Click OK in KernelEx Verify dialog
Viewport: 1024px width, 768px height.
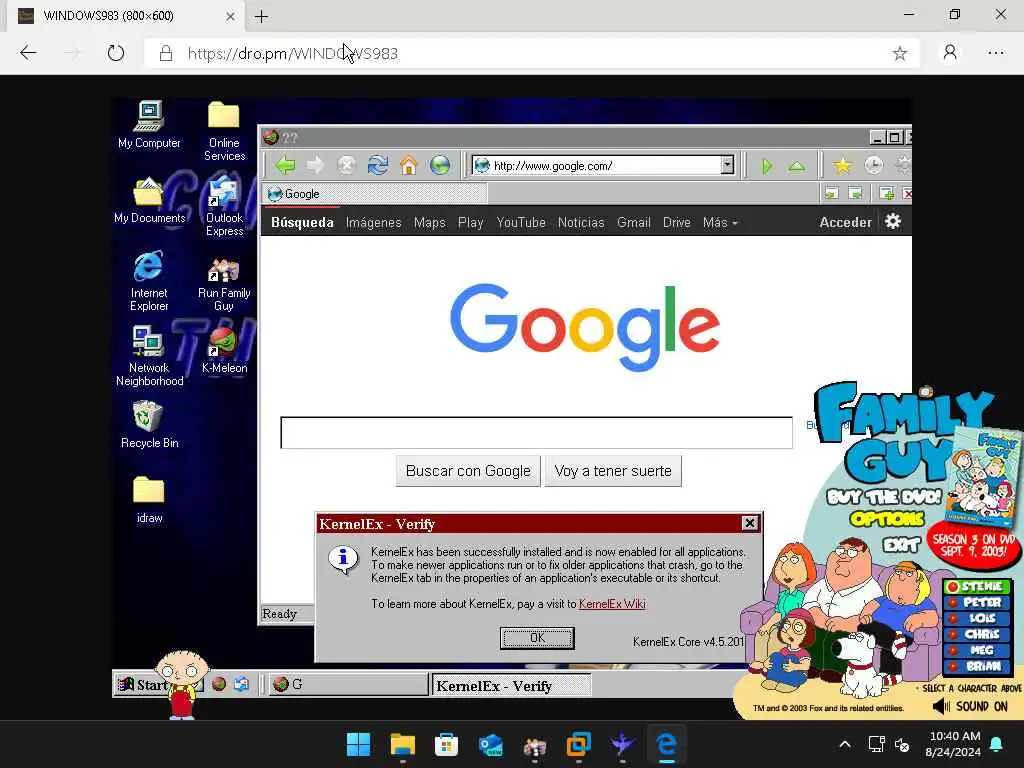tap(537, 638)
